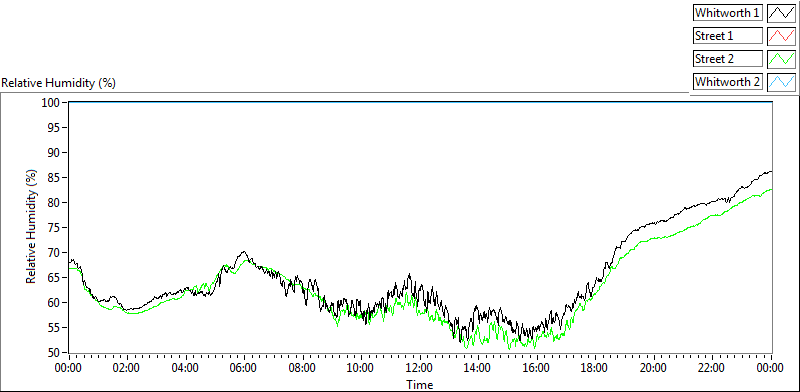This screenshot has width=800, height=392.
Task: Click the vertical Relative Humidity (%) axis label
Action: coord(32,227)
